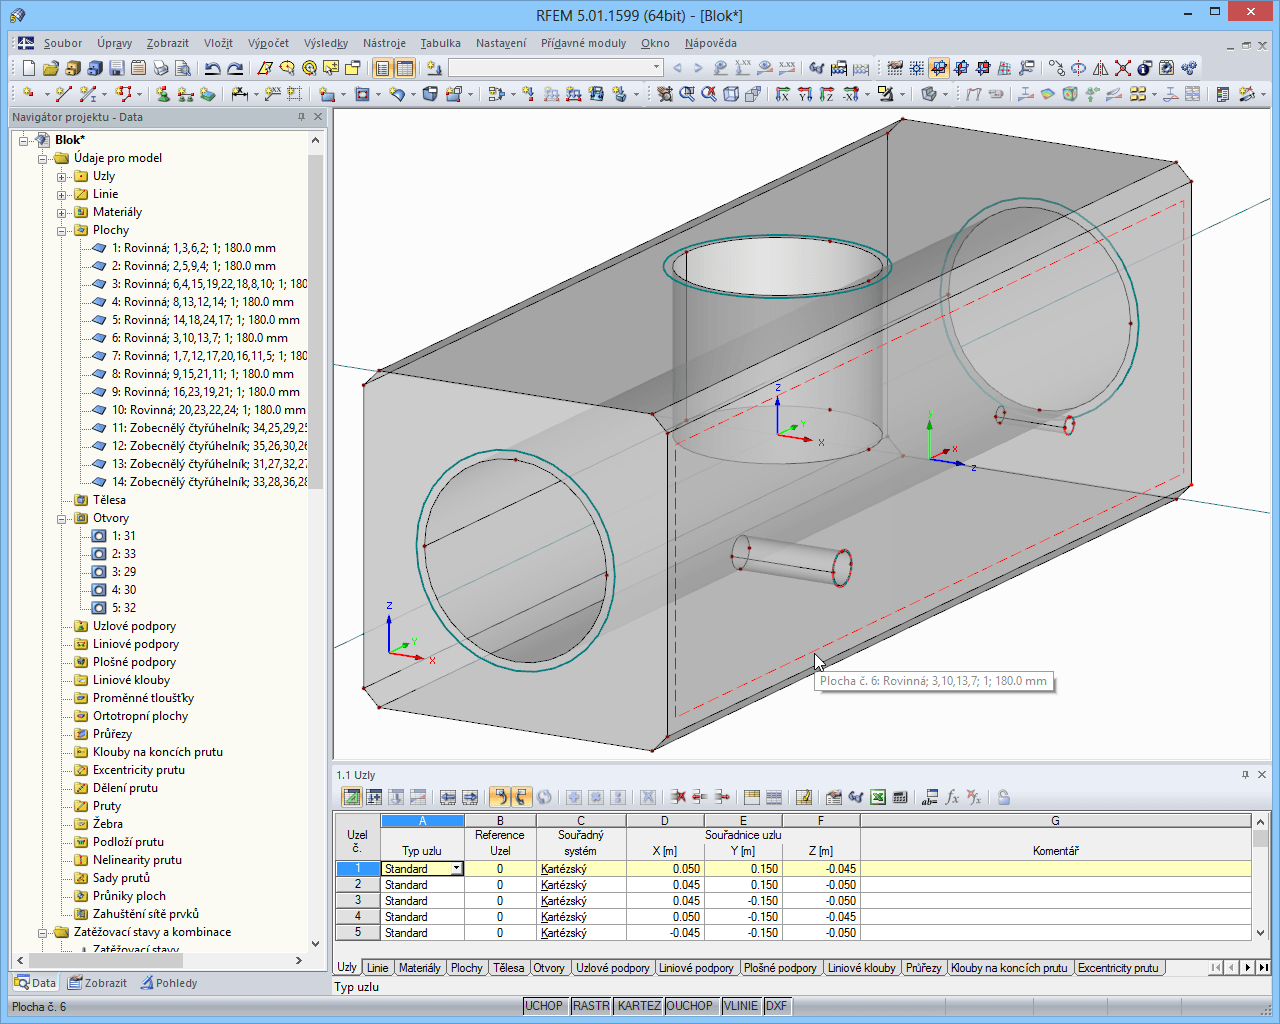The height and width of the screenshot is (1024, 1280).
Task: Disable DXF in the status bar
Action: (x=777, y=1006)
